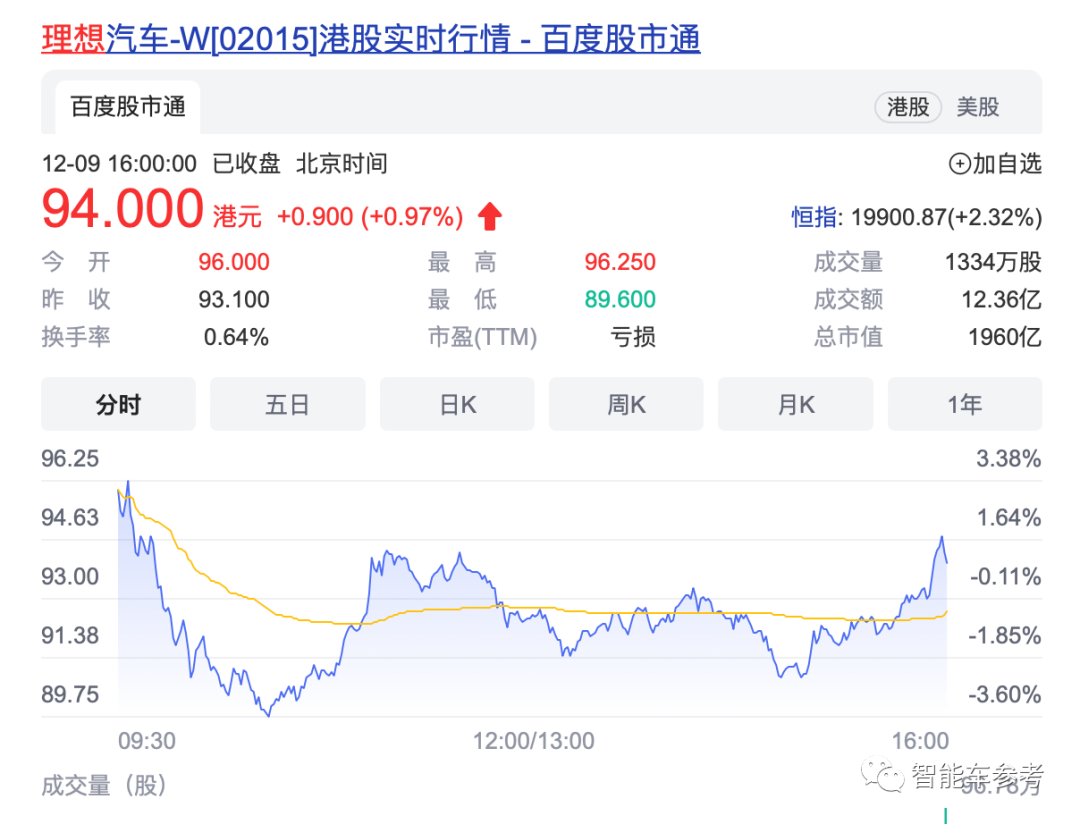Click the 已收盘 market status
The image size is (1080, 824).
247,164
